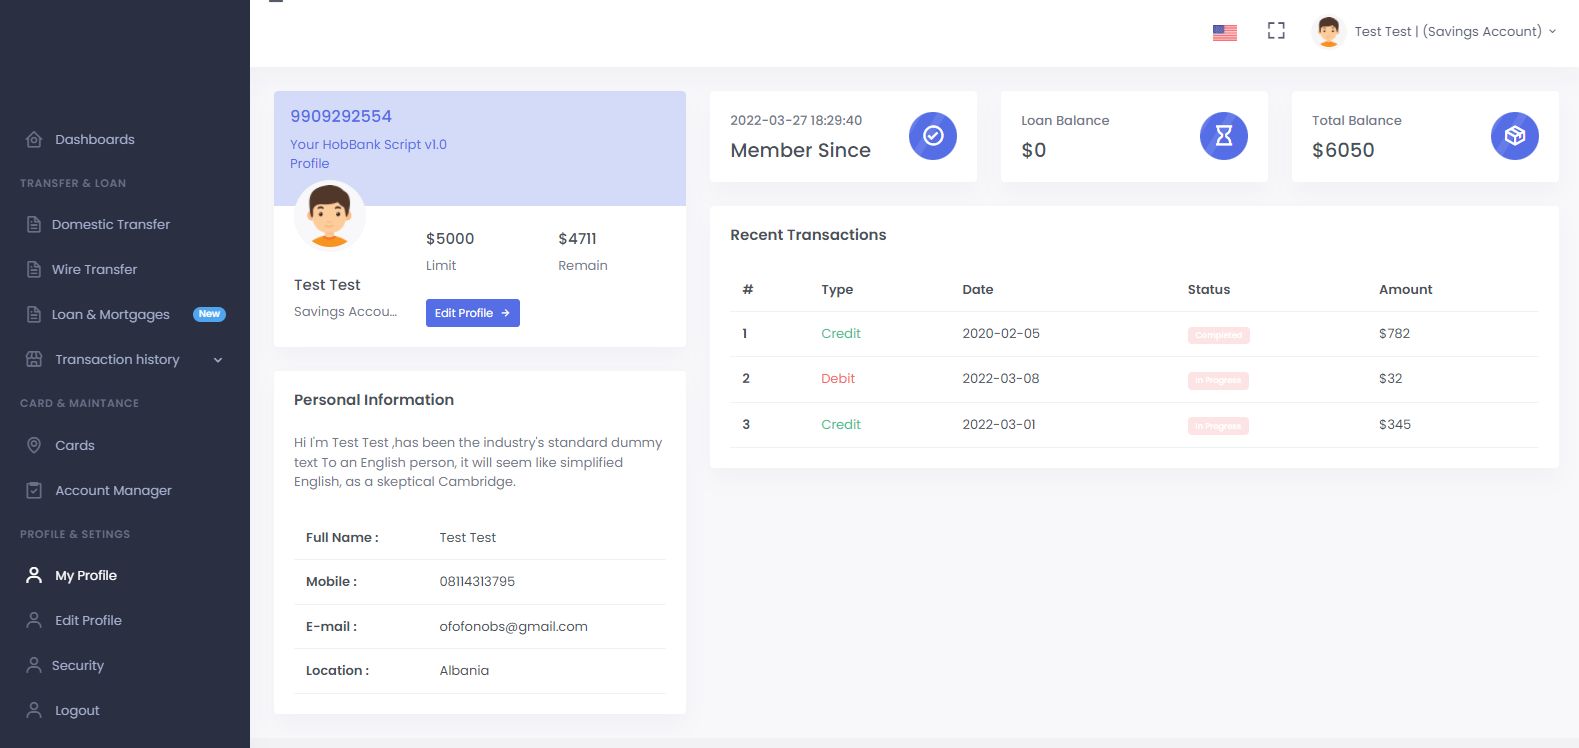The width and height of the screenshot is (1579, 748).
Task: Click the Completed status badge
Action: click(x=1218, y=335)
